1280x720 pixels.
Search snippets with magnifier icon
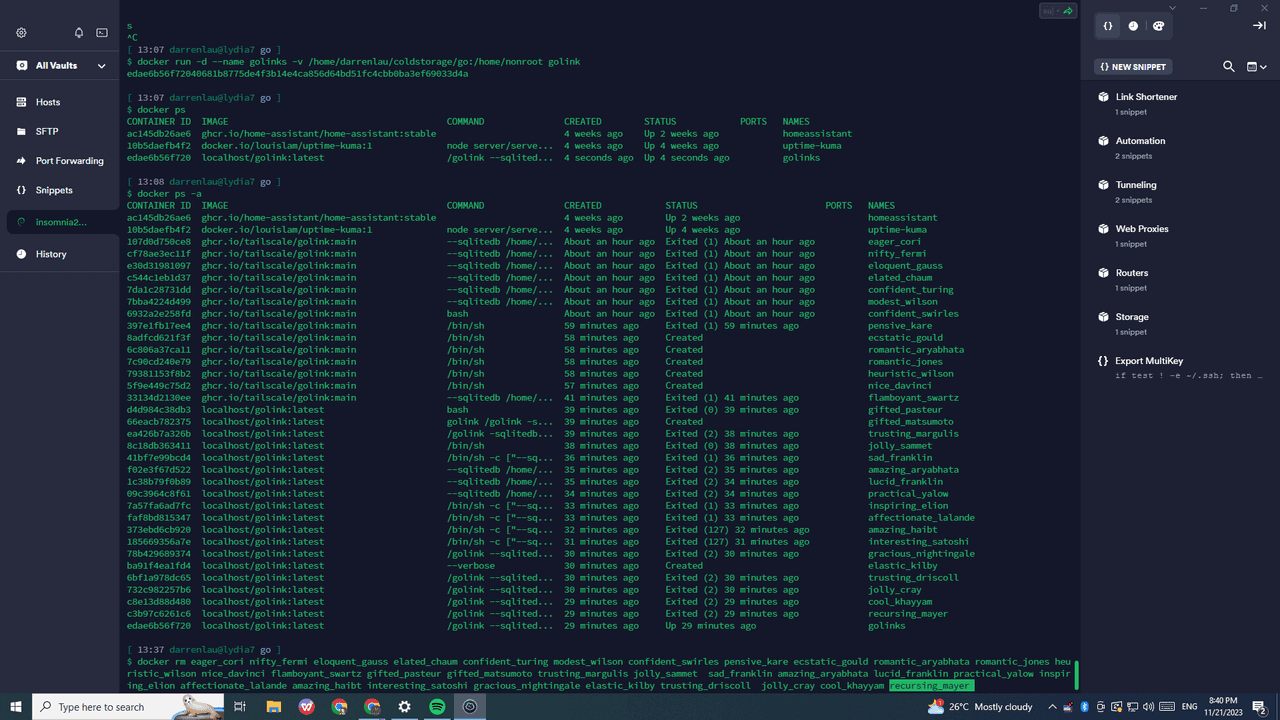coord(1229,67)
